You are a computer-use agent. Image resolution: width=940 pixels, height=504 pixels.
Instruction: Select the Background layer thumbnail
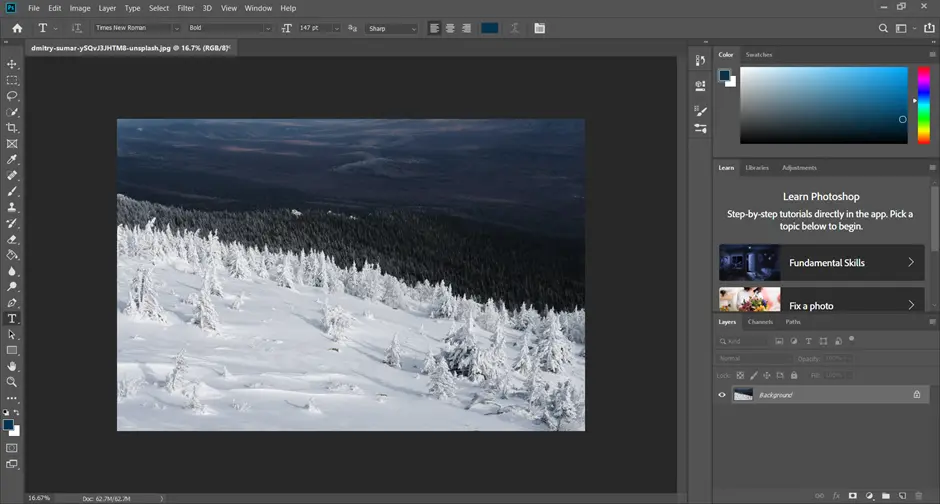[743, 394]
